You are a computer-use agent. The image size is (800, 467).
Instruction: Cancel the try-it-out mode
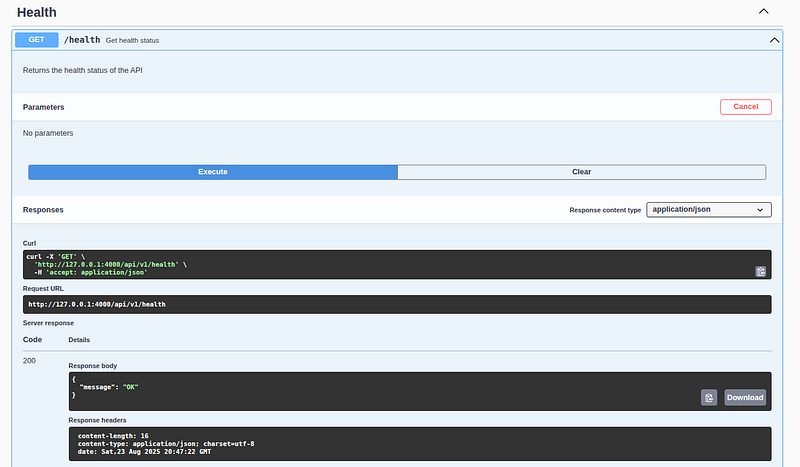(x=745, y=107)
